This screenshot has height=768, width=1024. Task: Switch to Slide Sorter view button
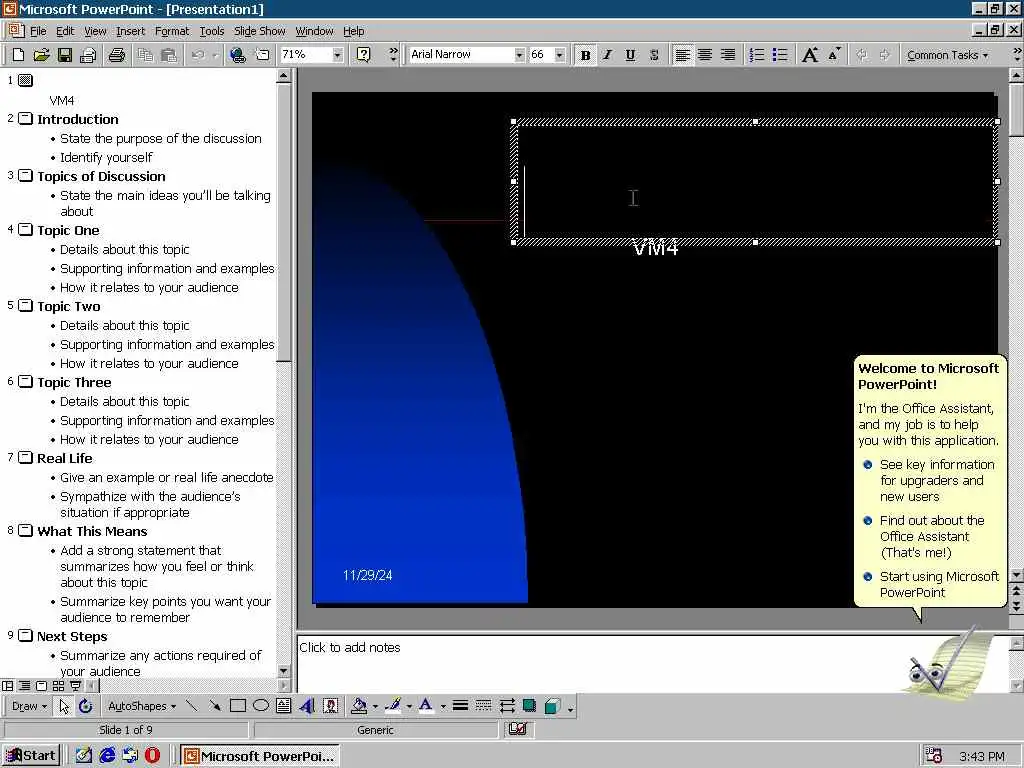coord(58,686)
